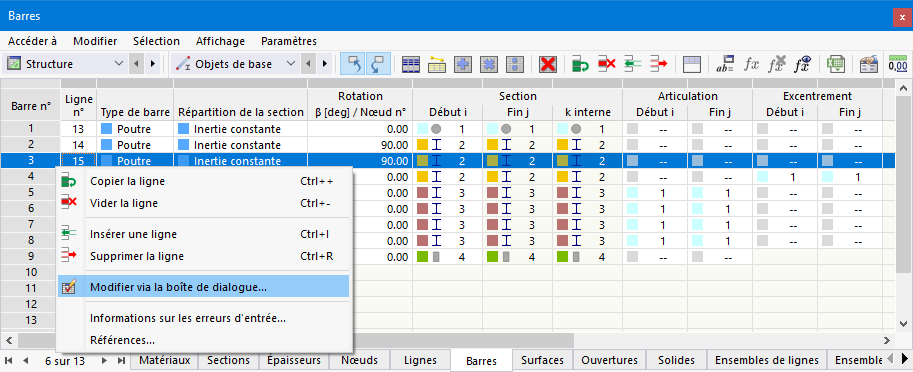Choose Insérer une ligne in context menu
This screenshot has width=913, height=372.
204,235
